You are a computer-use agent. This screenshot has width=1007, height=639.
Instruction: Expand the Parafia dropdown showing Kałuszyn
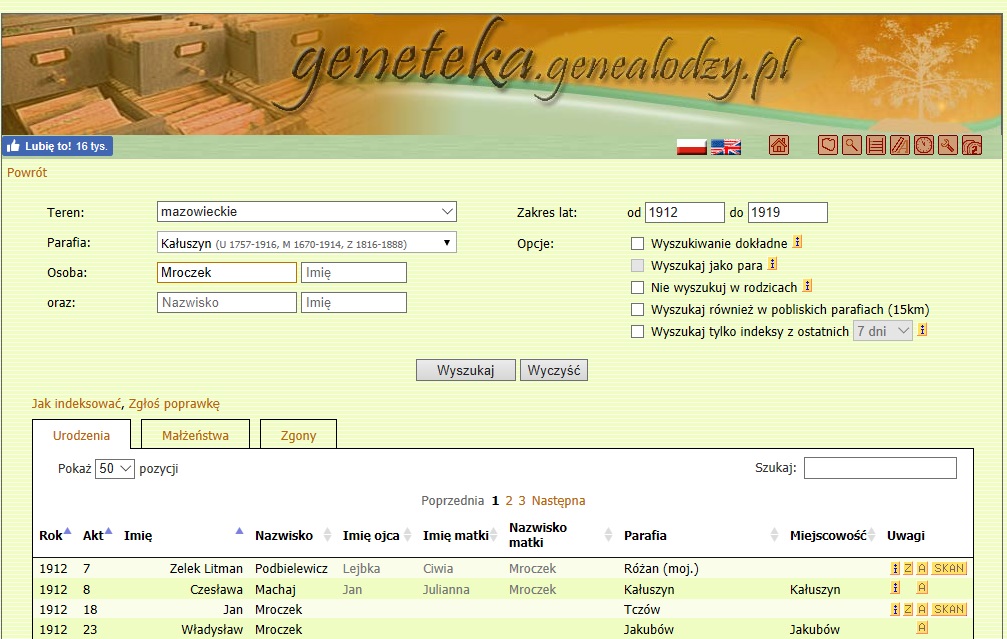click(307, 242)
